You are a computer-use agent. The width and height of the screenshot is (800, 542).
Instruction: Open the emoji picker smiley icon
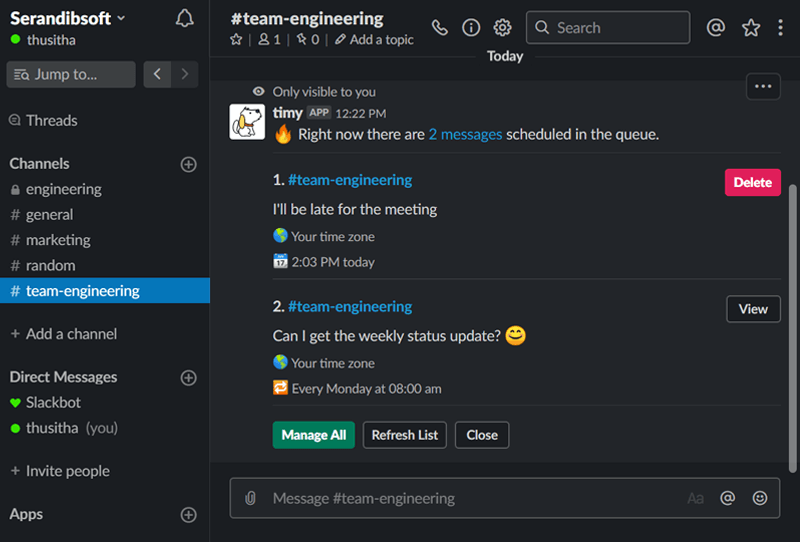click(x=760, y=498)
